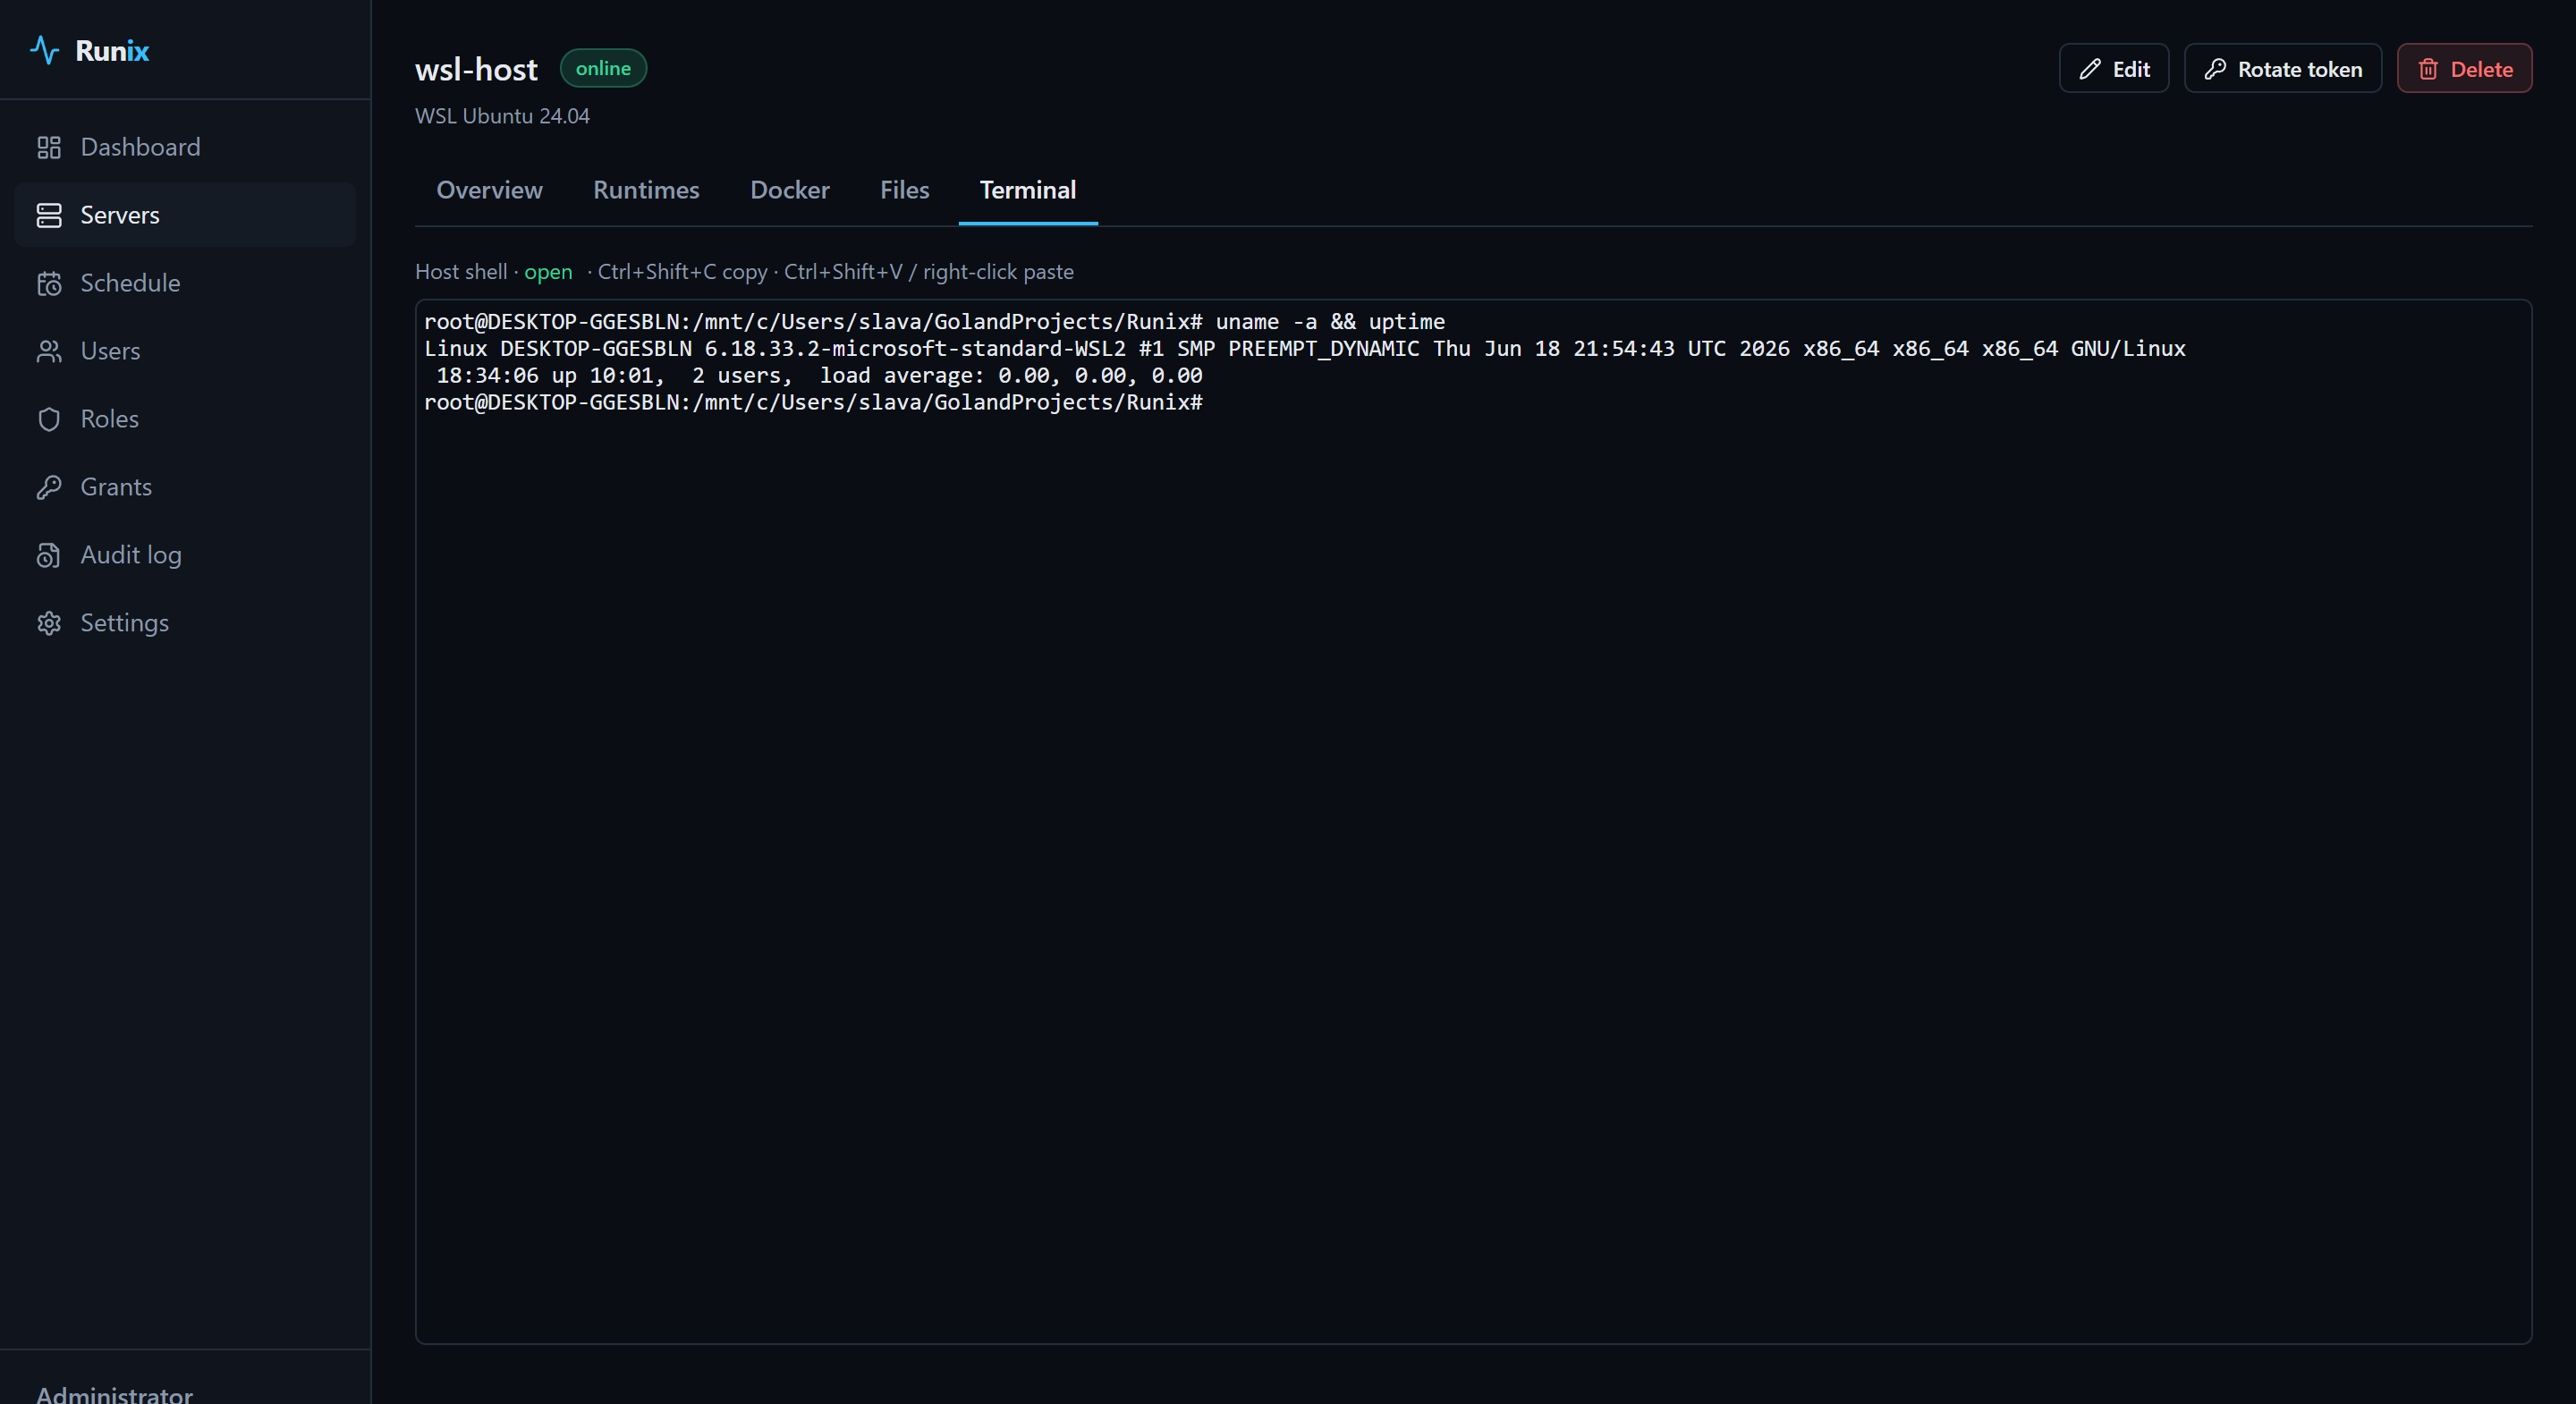Open Settings from the sidebar
Screen dimensions: 2576x1404
(x=185, y=623)
